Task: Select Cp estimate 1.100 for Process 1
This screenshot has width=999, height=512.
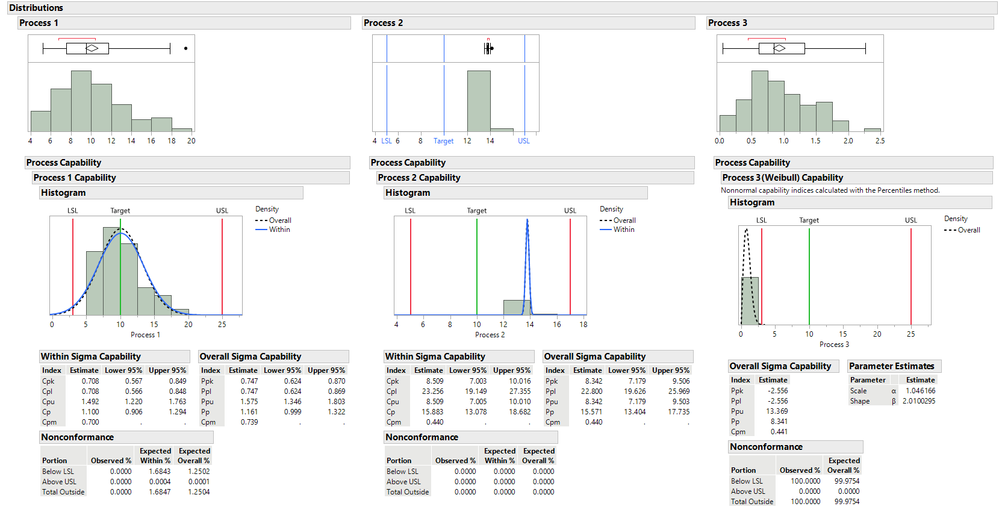Action: click(89, 412)
